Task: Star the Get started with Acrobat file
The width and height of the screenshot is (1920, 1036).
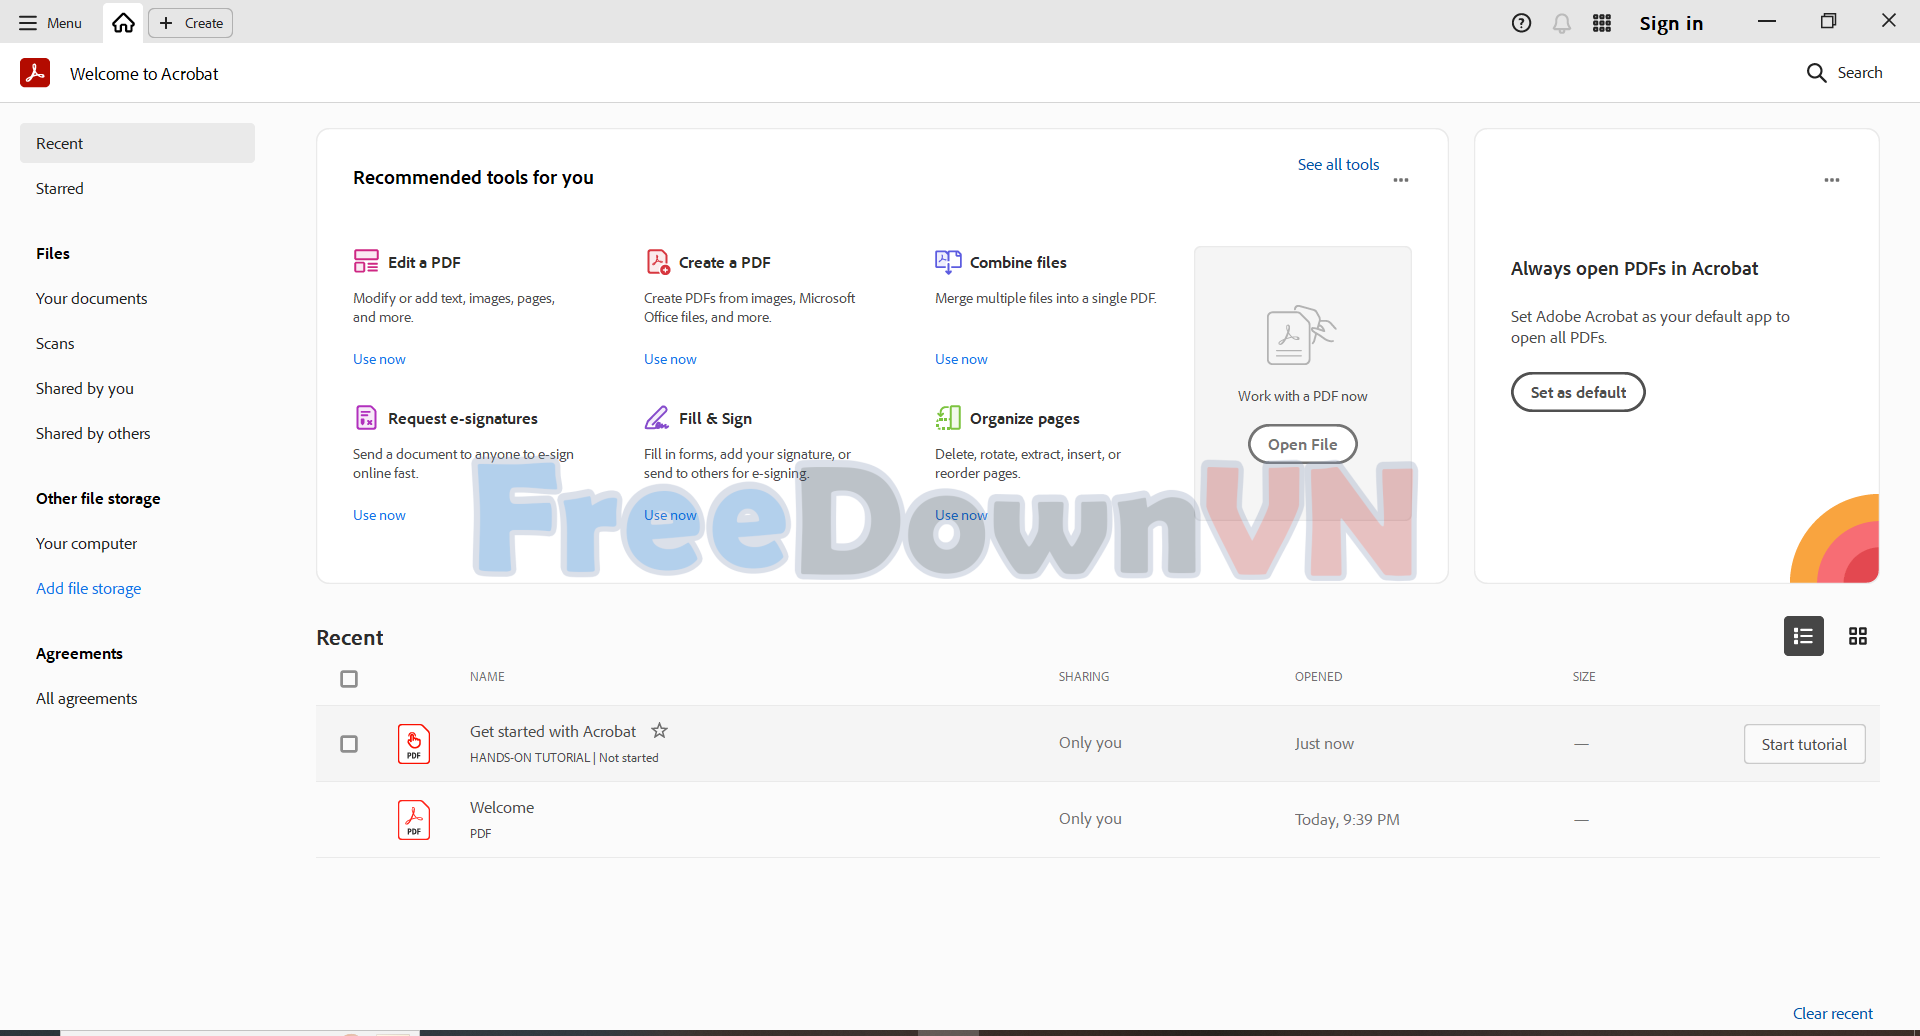Action: (659, 731)
